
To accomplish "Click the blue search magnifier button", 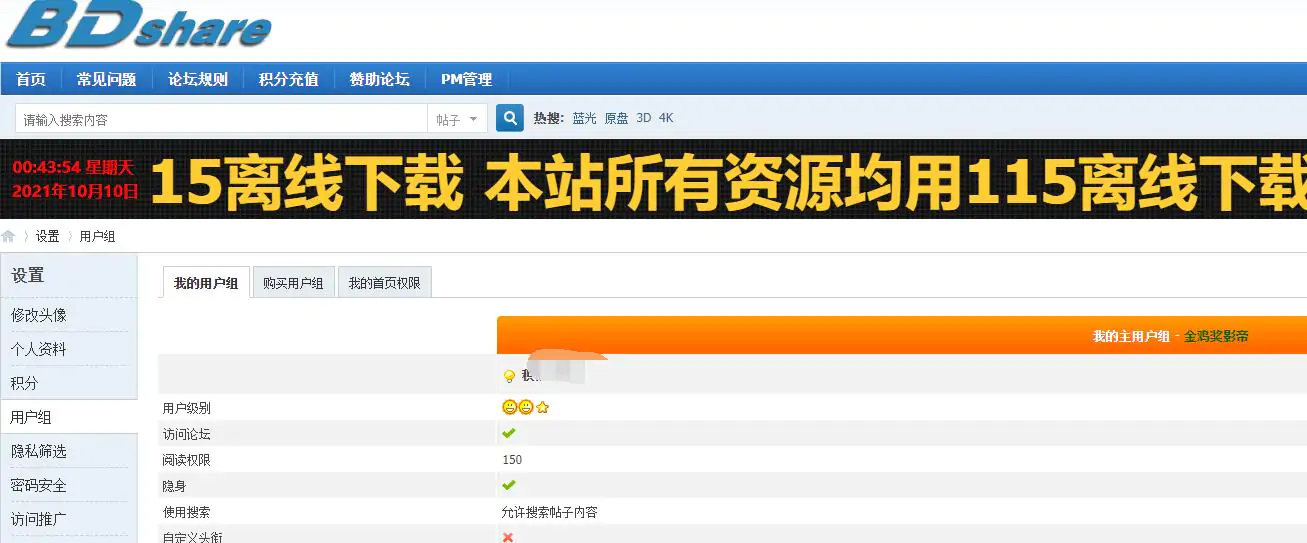I will coord(510,118).
